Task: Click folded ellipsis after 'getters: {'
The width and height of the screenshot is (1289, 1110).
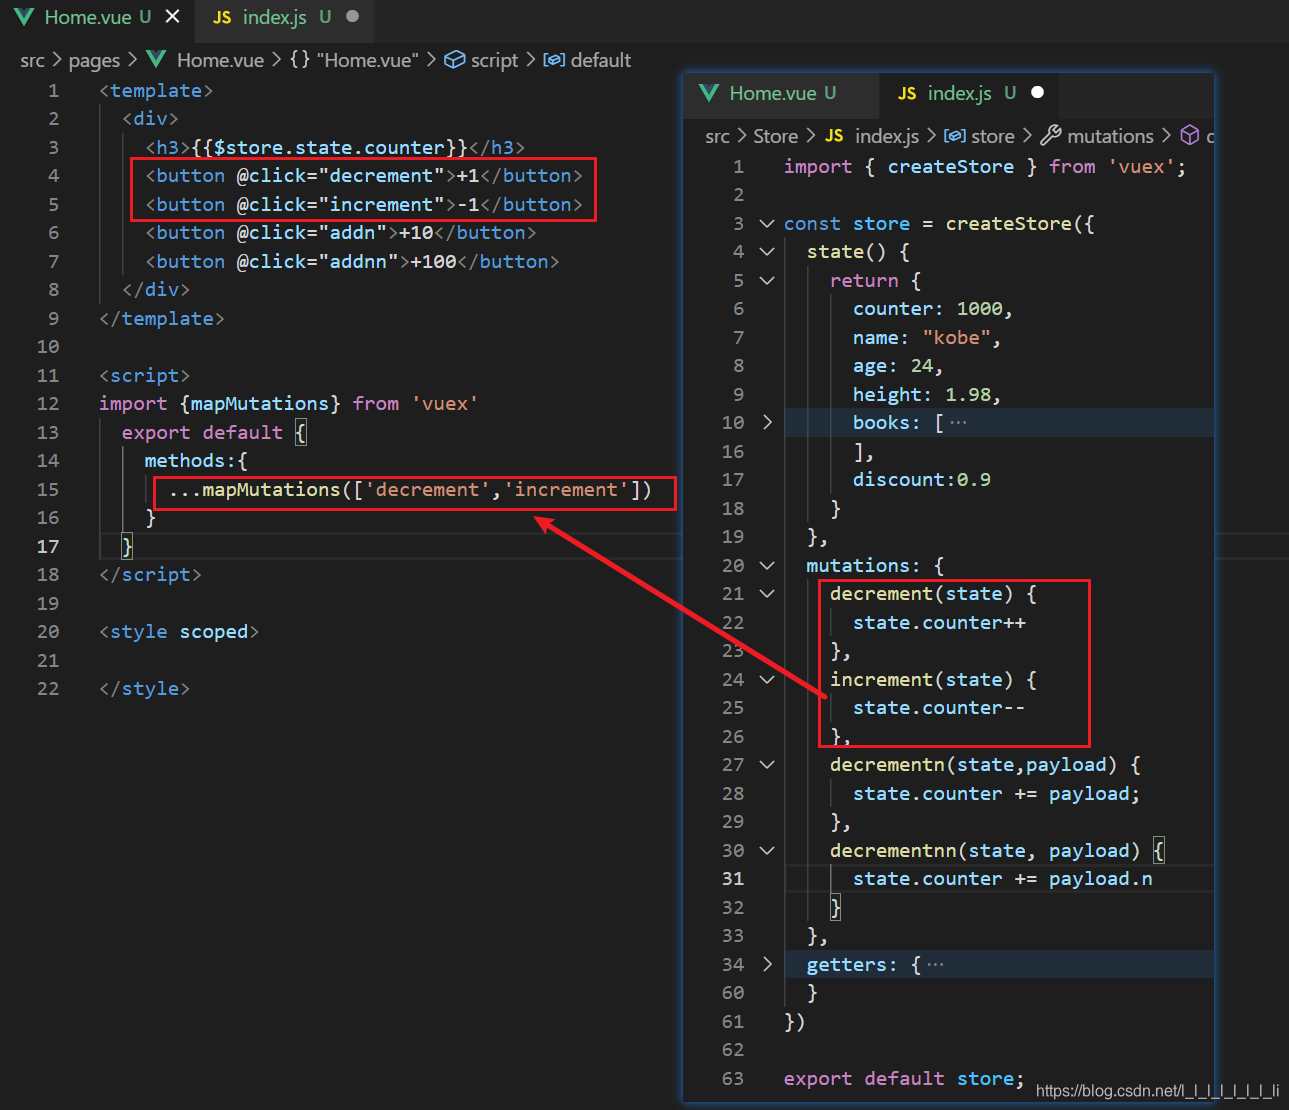Action: point(935,965)
